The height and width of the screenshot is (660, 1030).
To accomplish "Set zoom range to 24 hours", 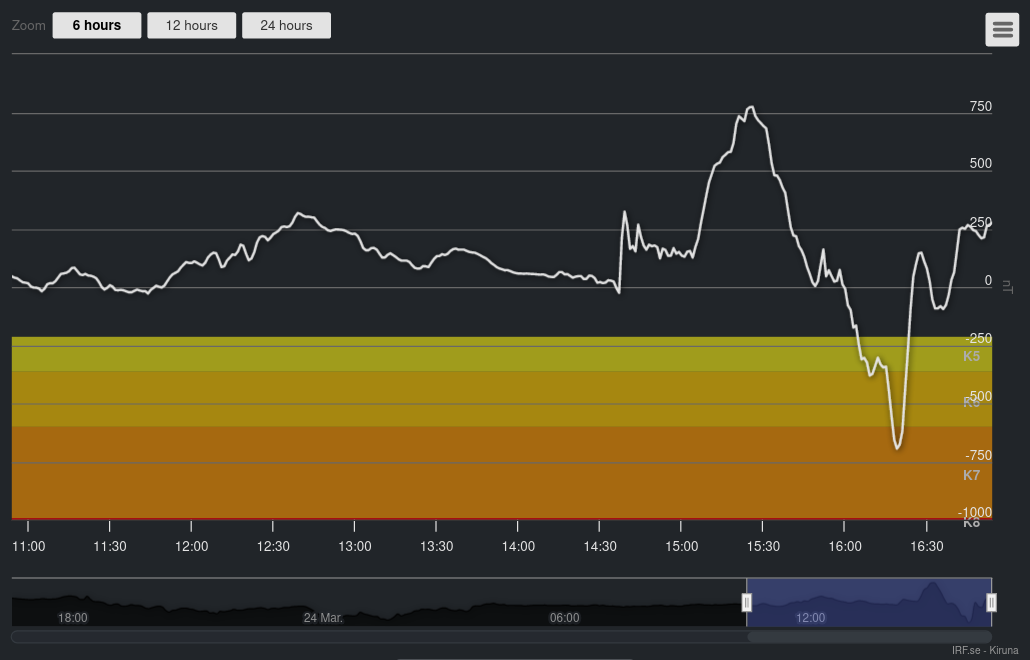I will click(x=286, y=25).
